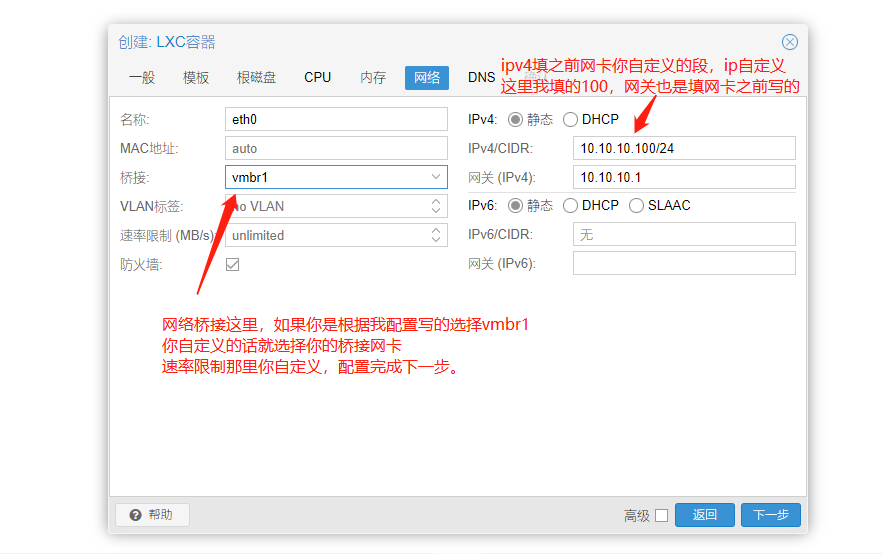
Task: Enable the 高级 advanced checkbox
Action: (661, 516)
